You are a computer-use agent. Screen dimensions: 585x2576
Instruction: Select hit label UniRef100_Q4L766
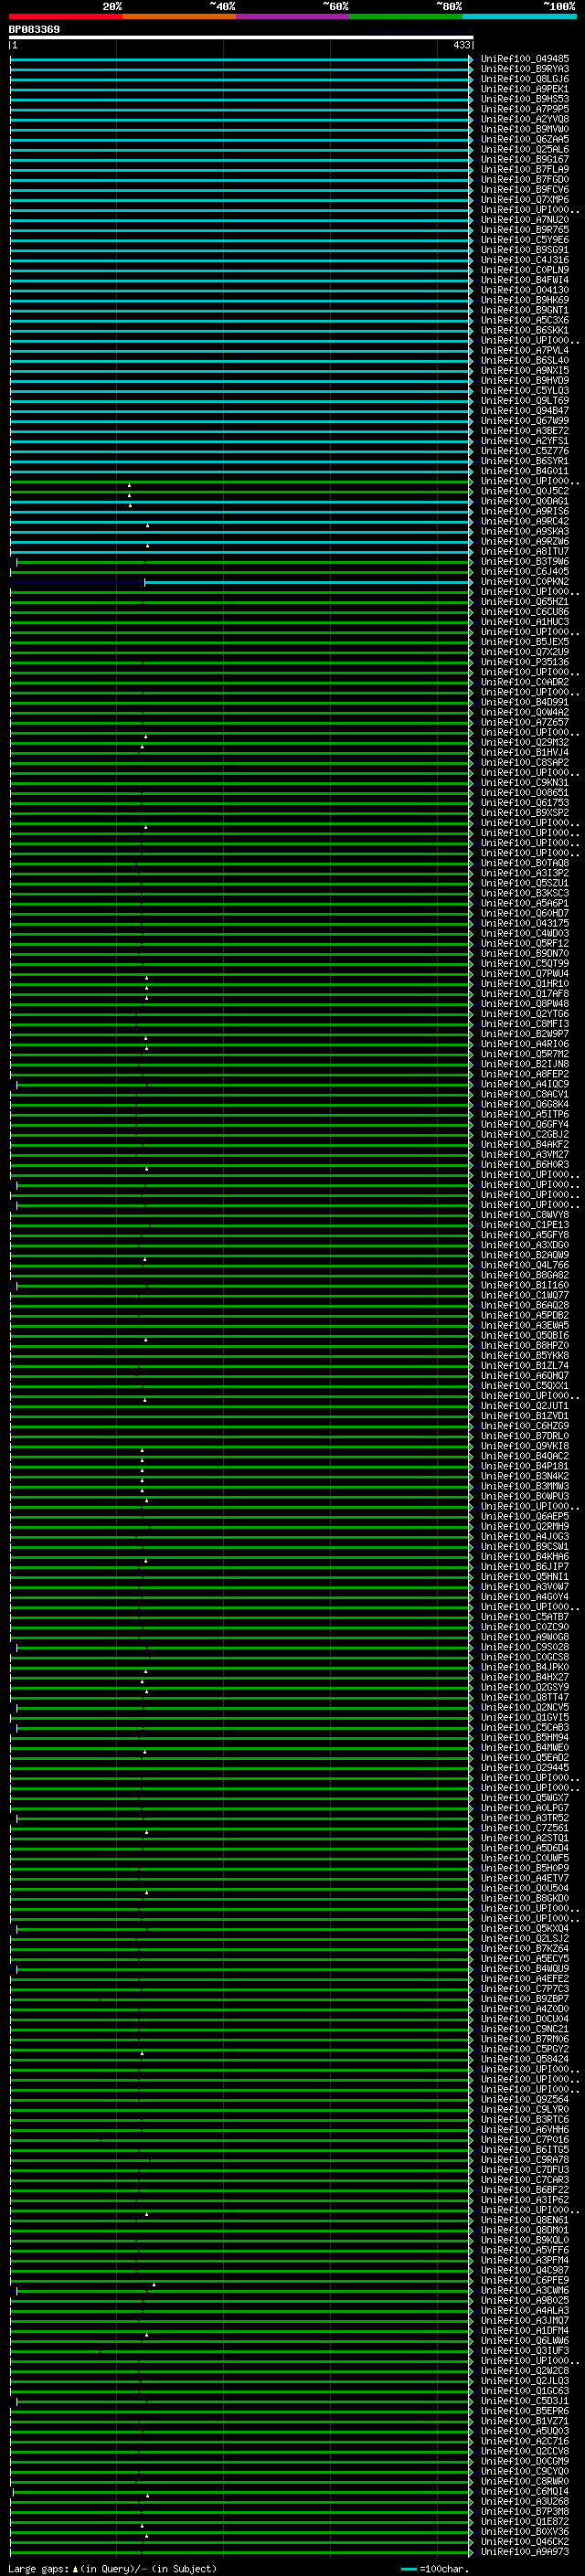(525, 1265)
